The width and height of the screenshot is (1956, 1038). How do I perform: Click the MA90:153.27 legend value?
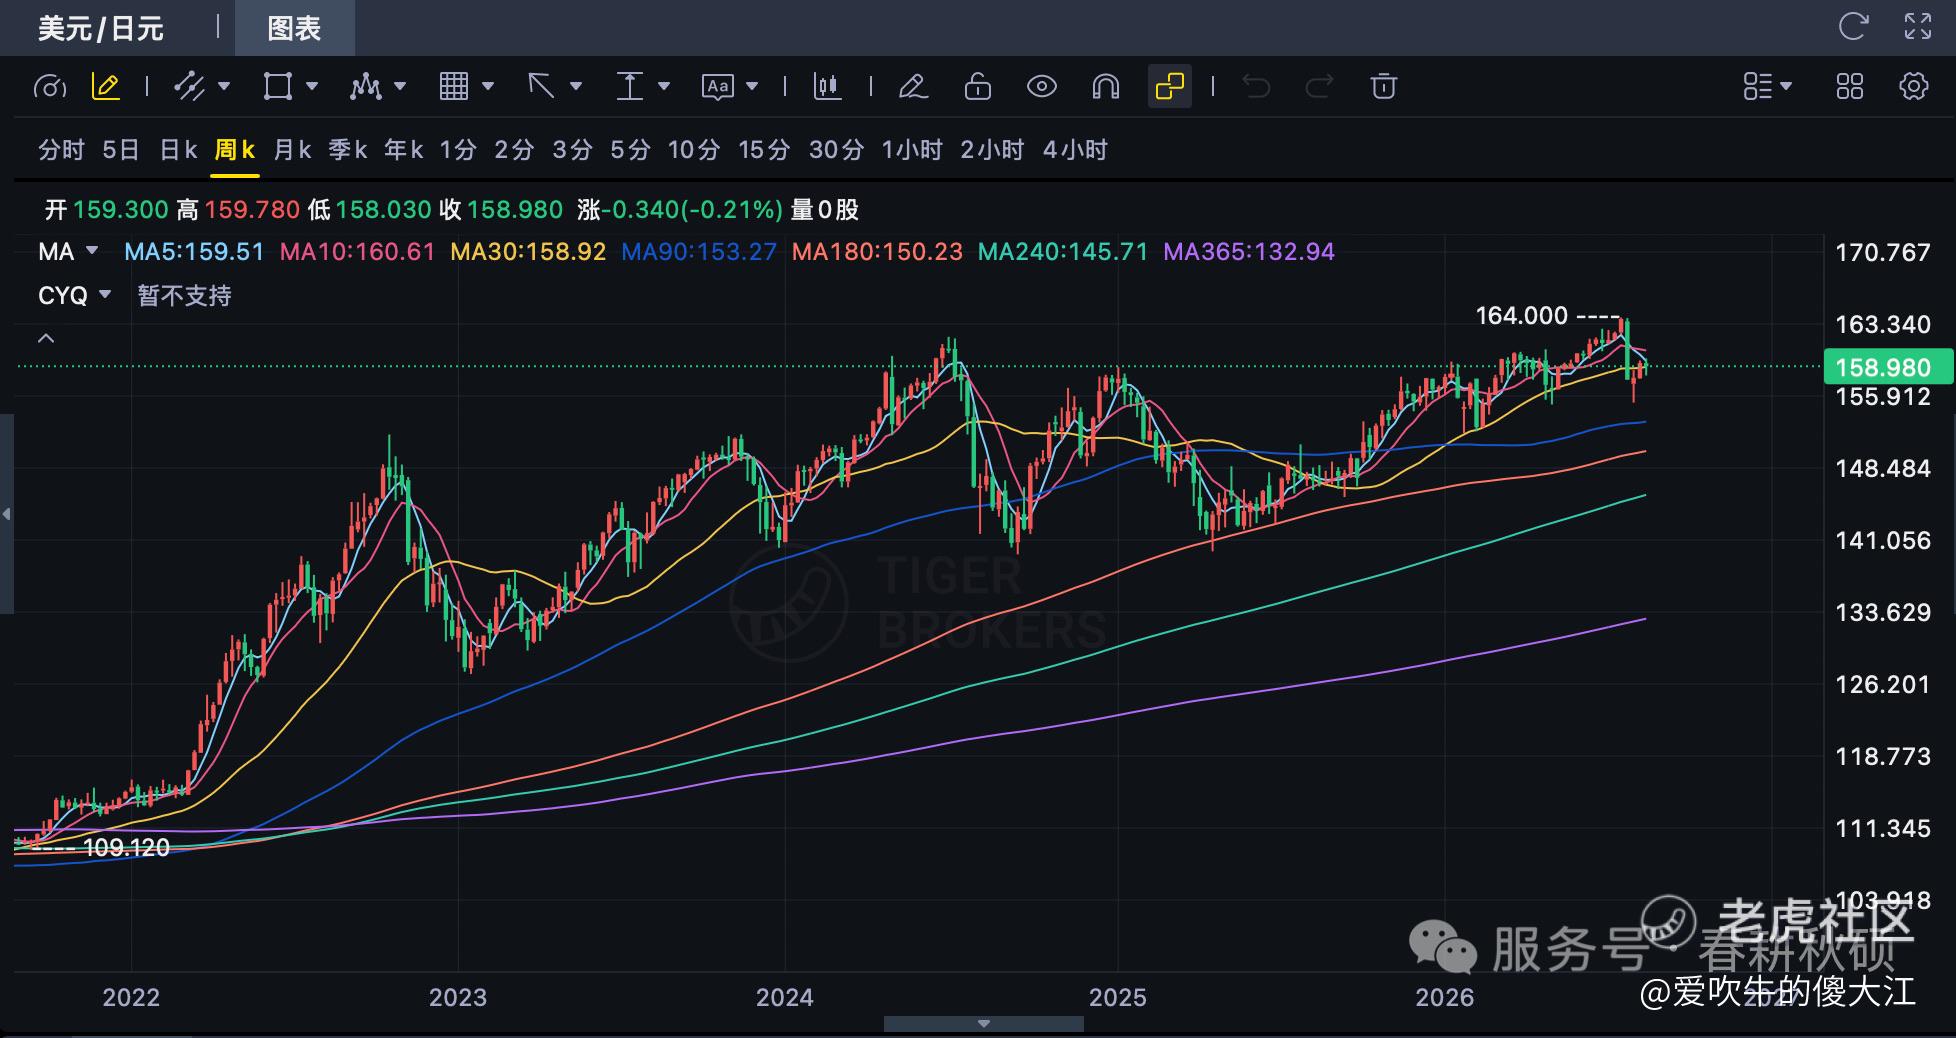(x=699, y=252)
